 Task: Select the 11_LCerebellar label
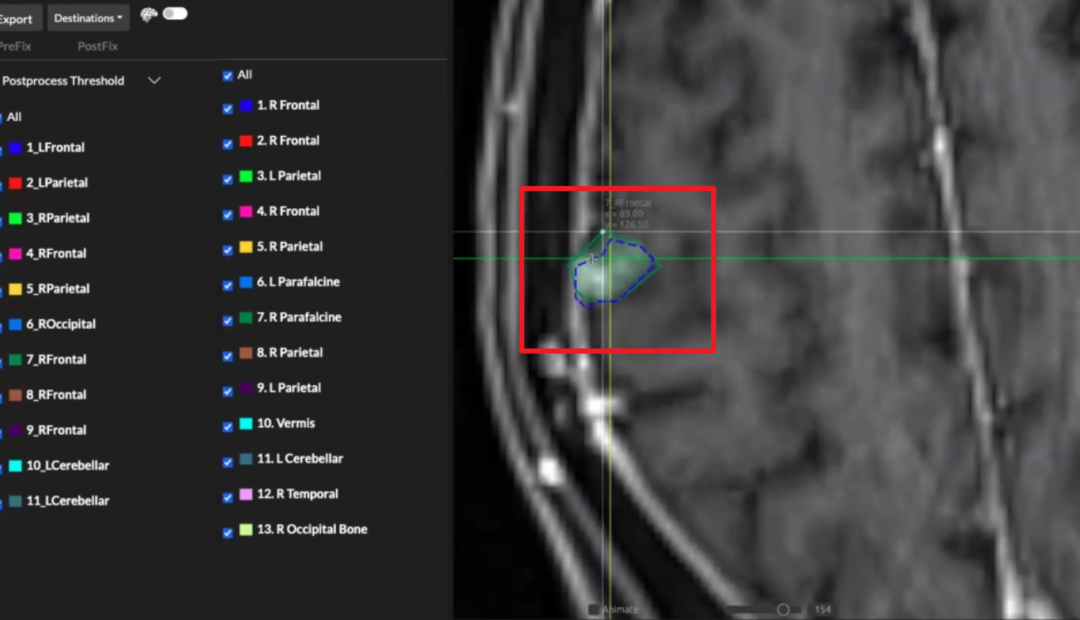click(68, 501)
